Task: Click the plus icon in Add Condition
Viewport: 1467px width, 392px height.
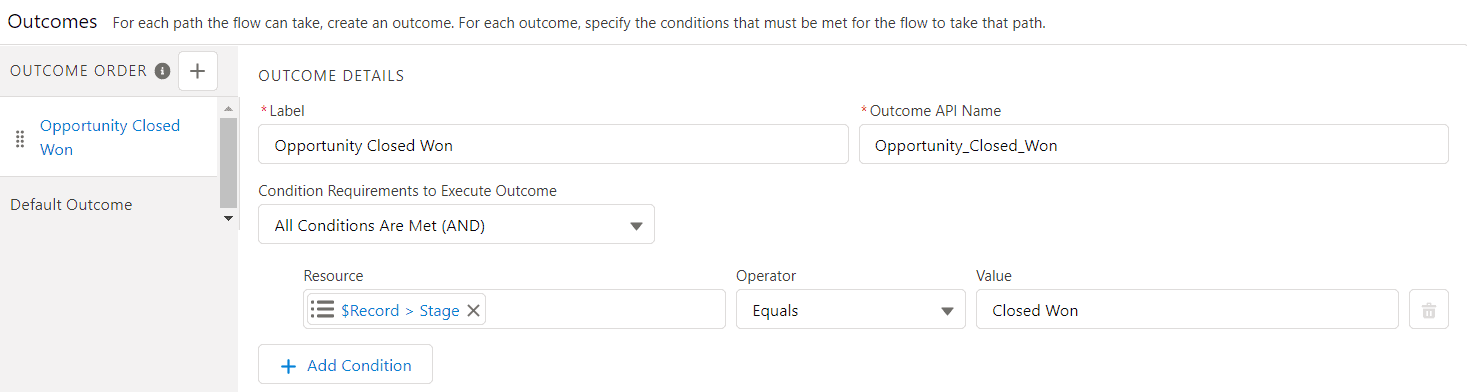Action: [x=289, y=366]
